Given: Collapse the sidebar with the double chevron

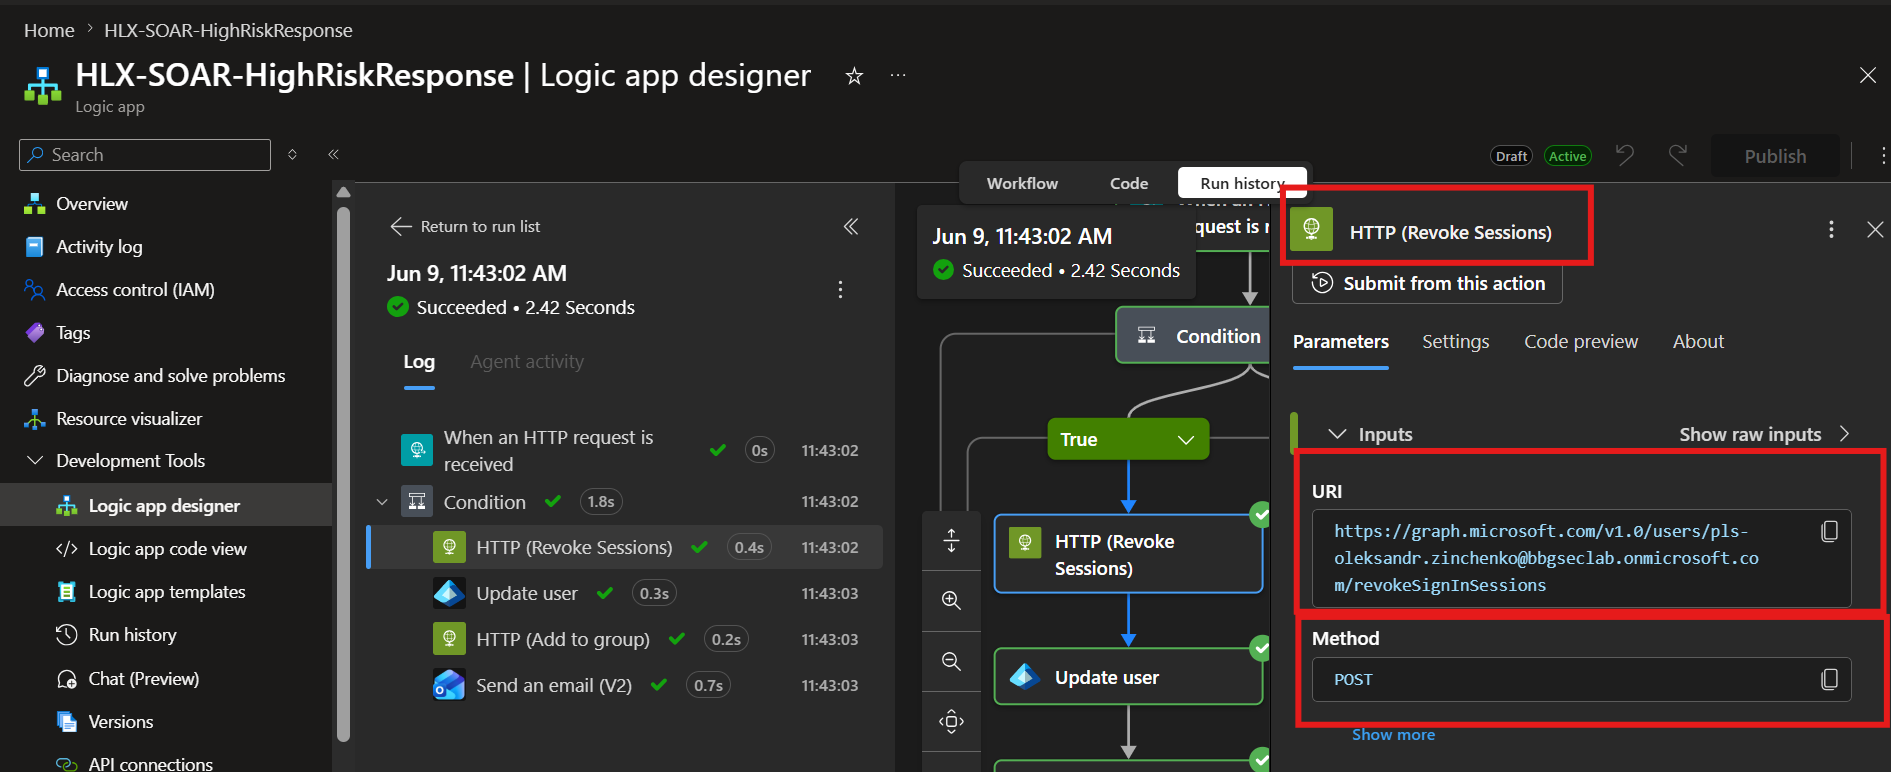Looking at the screenshot, I should pyautogui.click(x=334, y=154).
